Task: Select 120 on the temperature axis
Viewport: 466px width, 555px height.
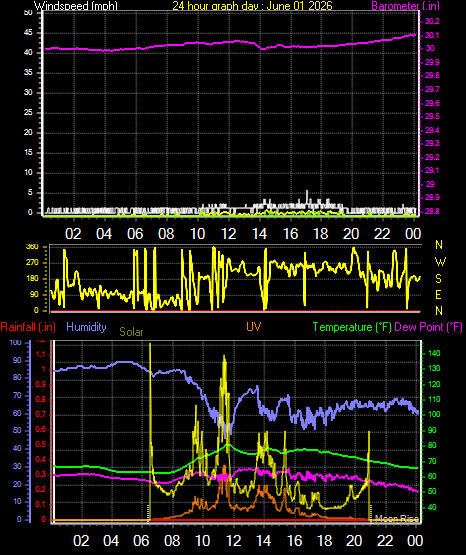Action: click(x=434, y=384)
